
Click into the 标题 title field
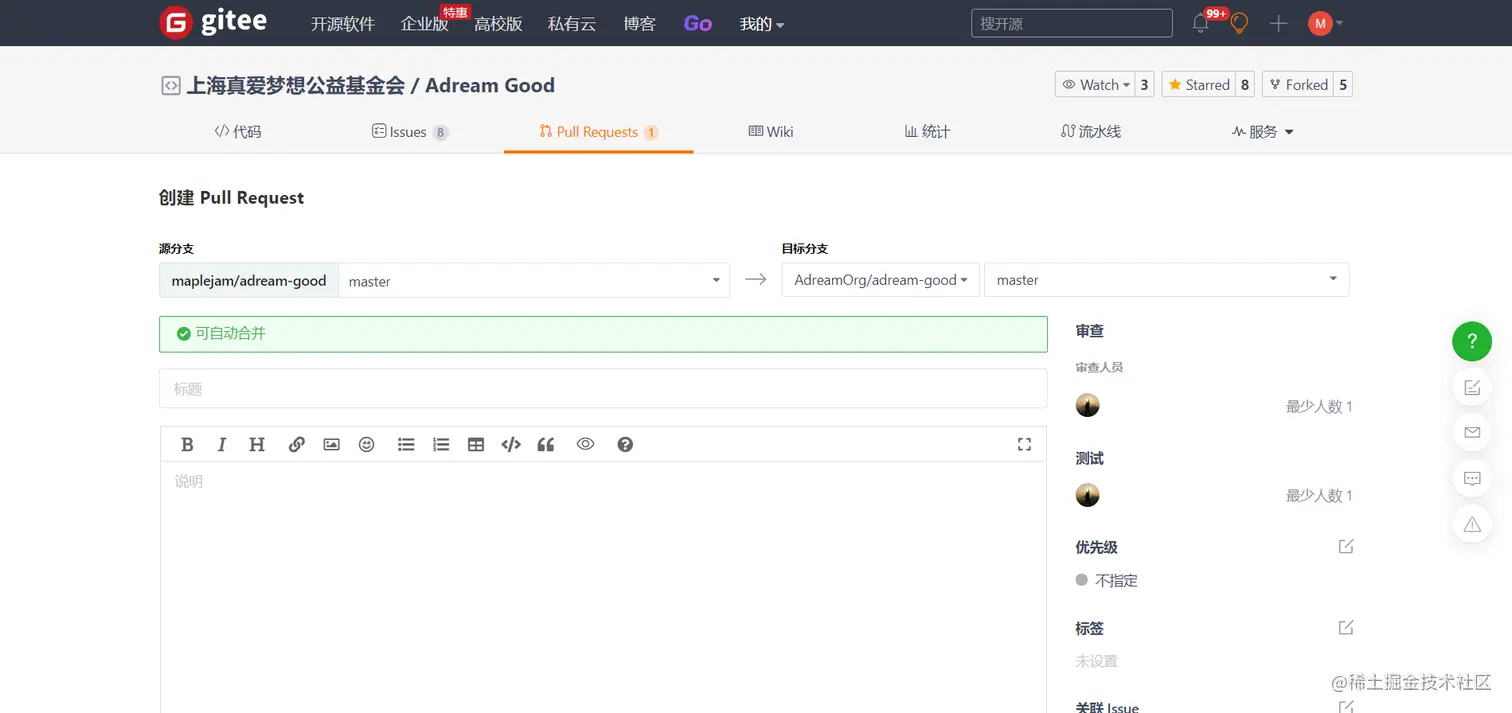(x=603, y=388)
